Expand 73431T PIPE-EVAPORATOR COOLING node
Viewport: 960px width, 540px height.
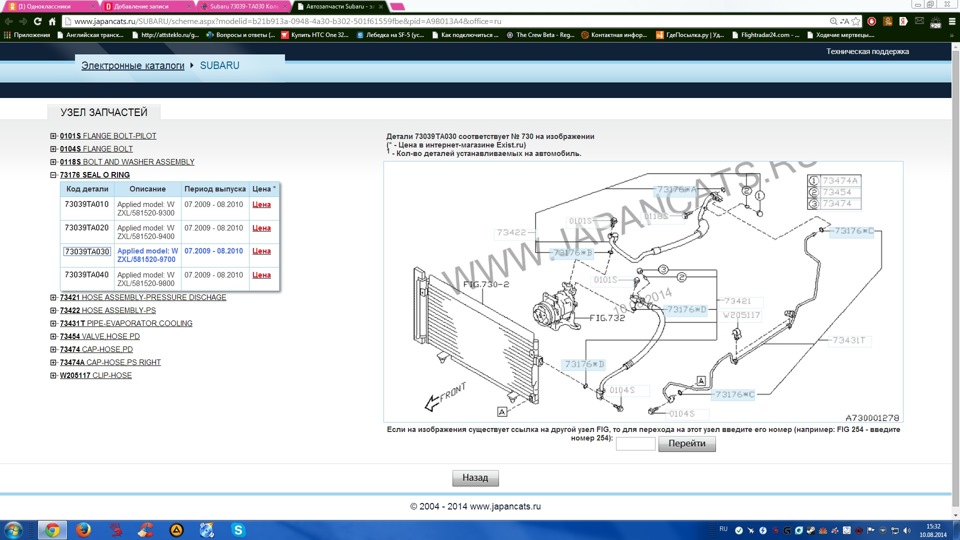(x=53, y=323)
